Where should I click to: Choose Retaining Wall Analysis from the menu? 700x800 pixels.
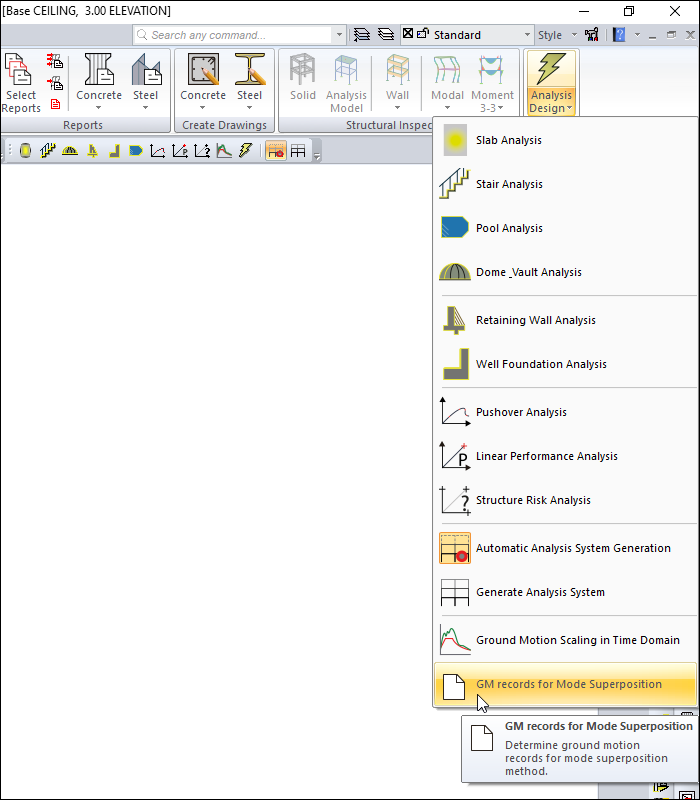click(565, 320)
